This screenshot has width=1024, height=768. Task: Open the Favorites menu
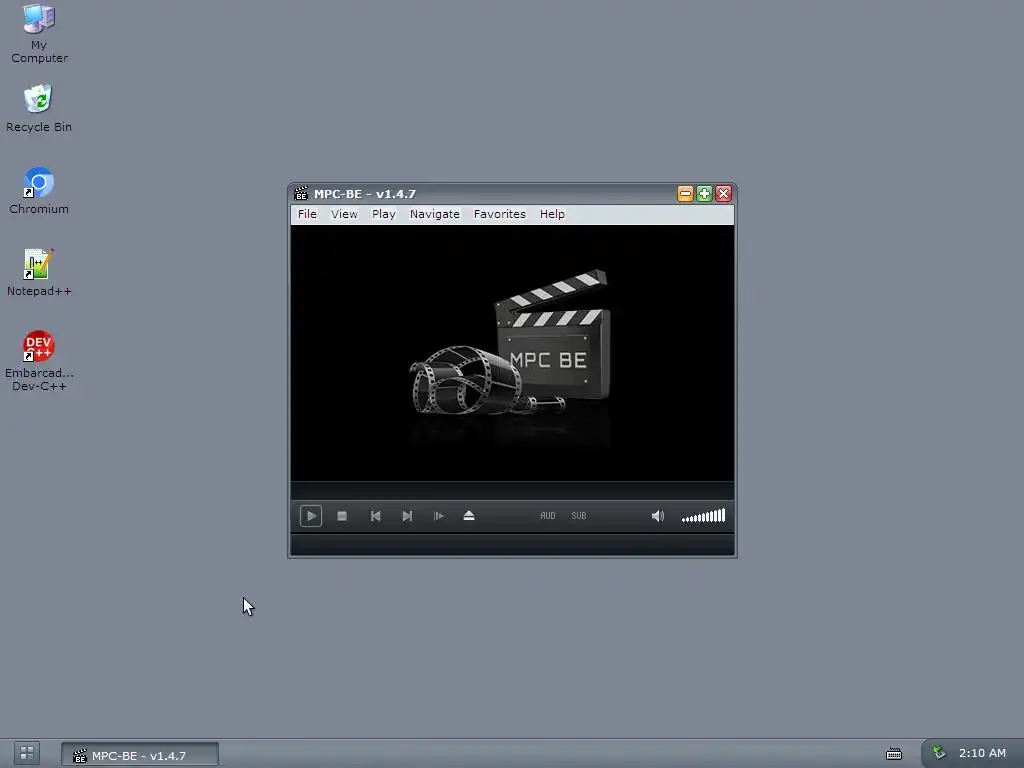[500, 214]
